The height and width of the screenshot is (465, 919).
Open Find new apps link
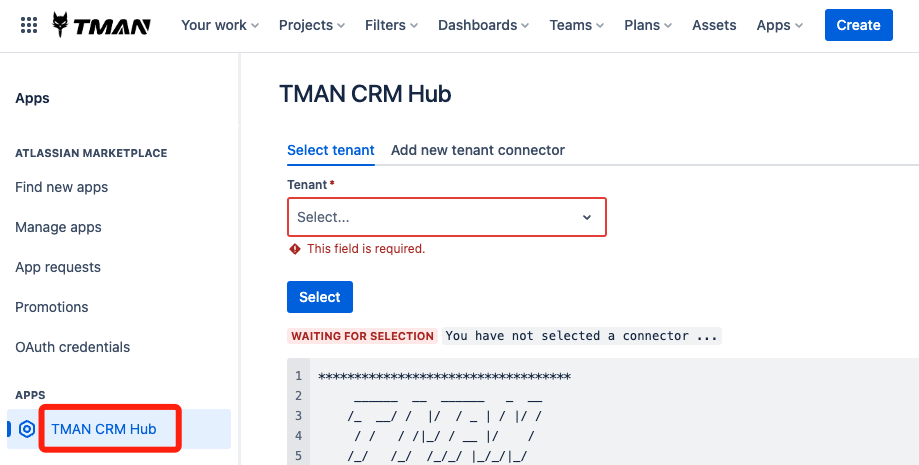(62, 187)
